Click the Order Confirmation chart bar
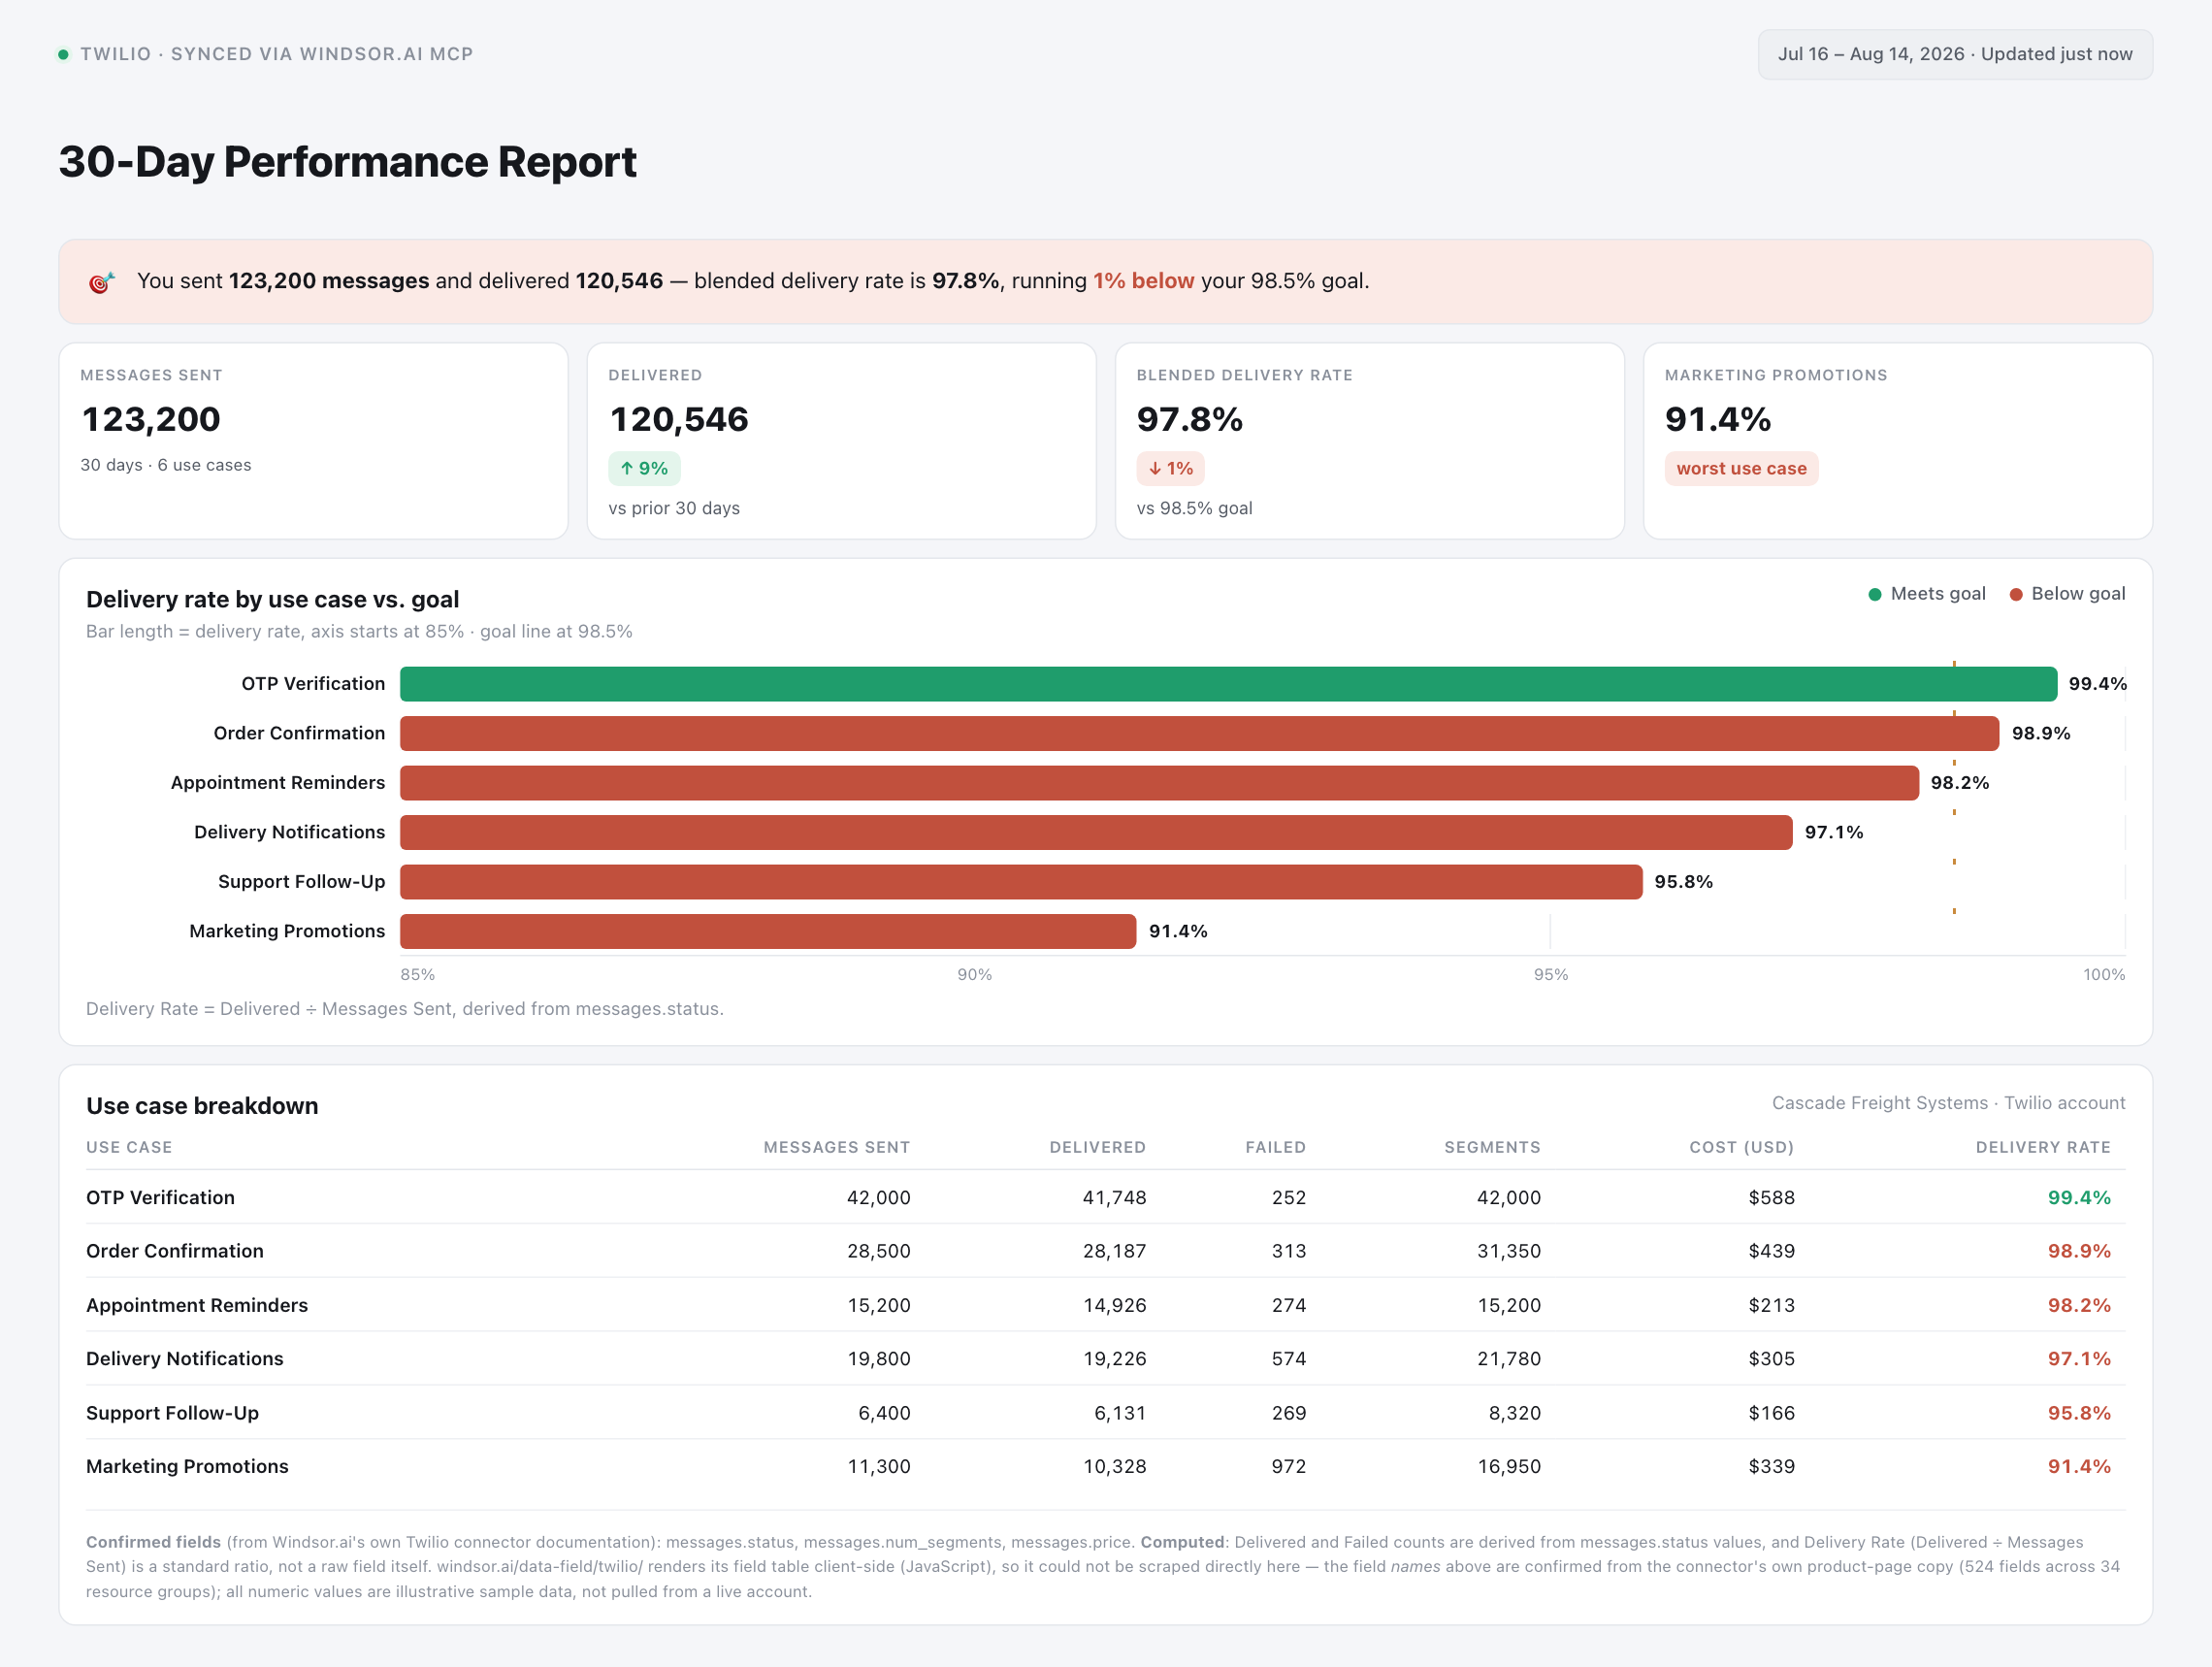The width and height of the screenshot is (2212, 1667). [1199, 733]
